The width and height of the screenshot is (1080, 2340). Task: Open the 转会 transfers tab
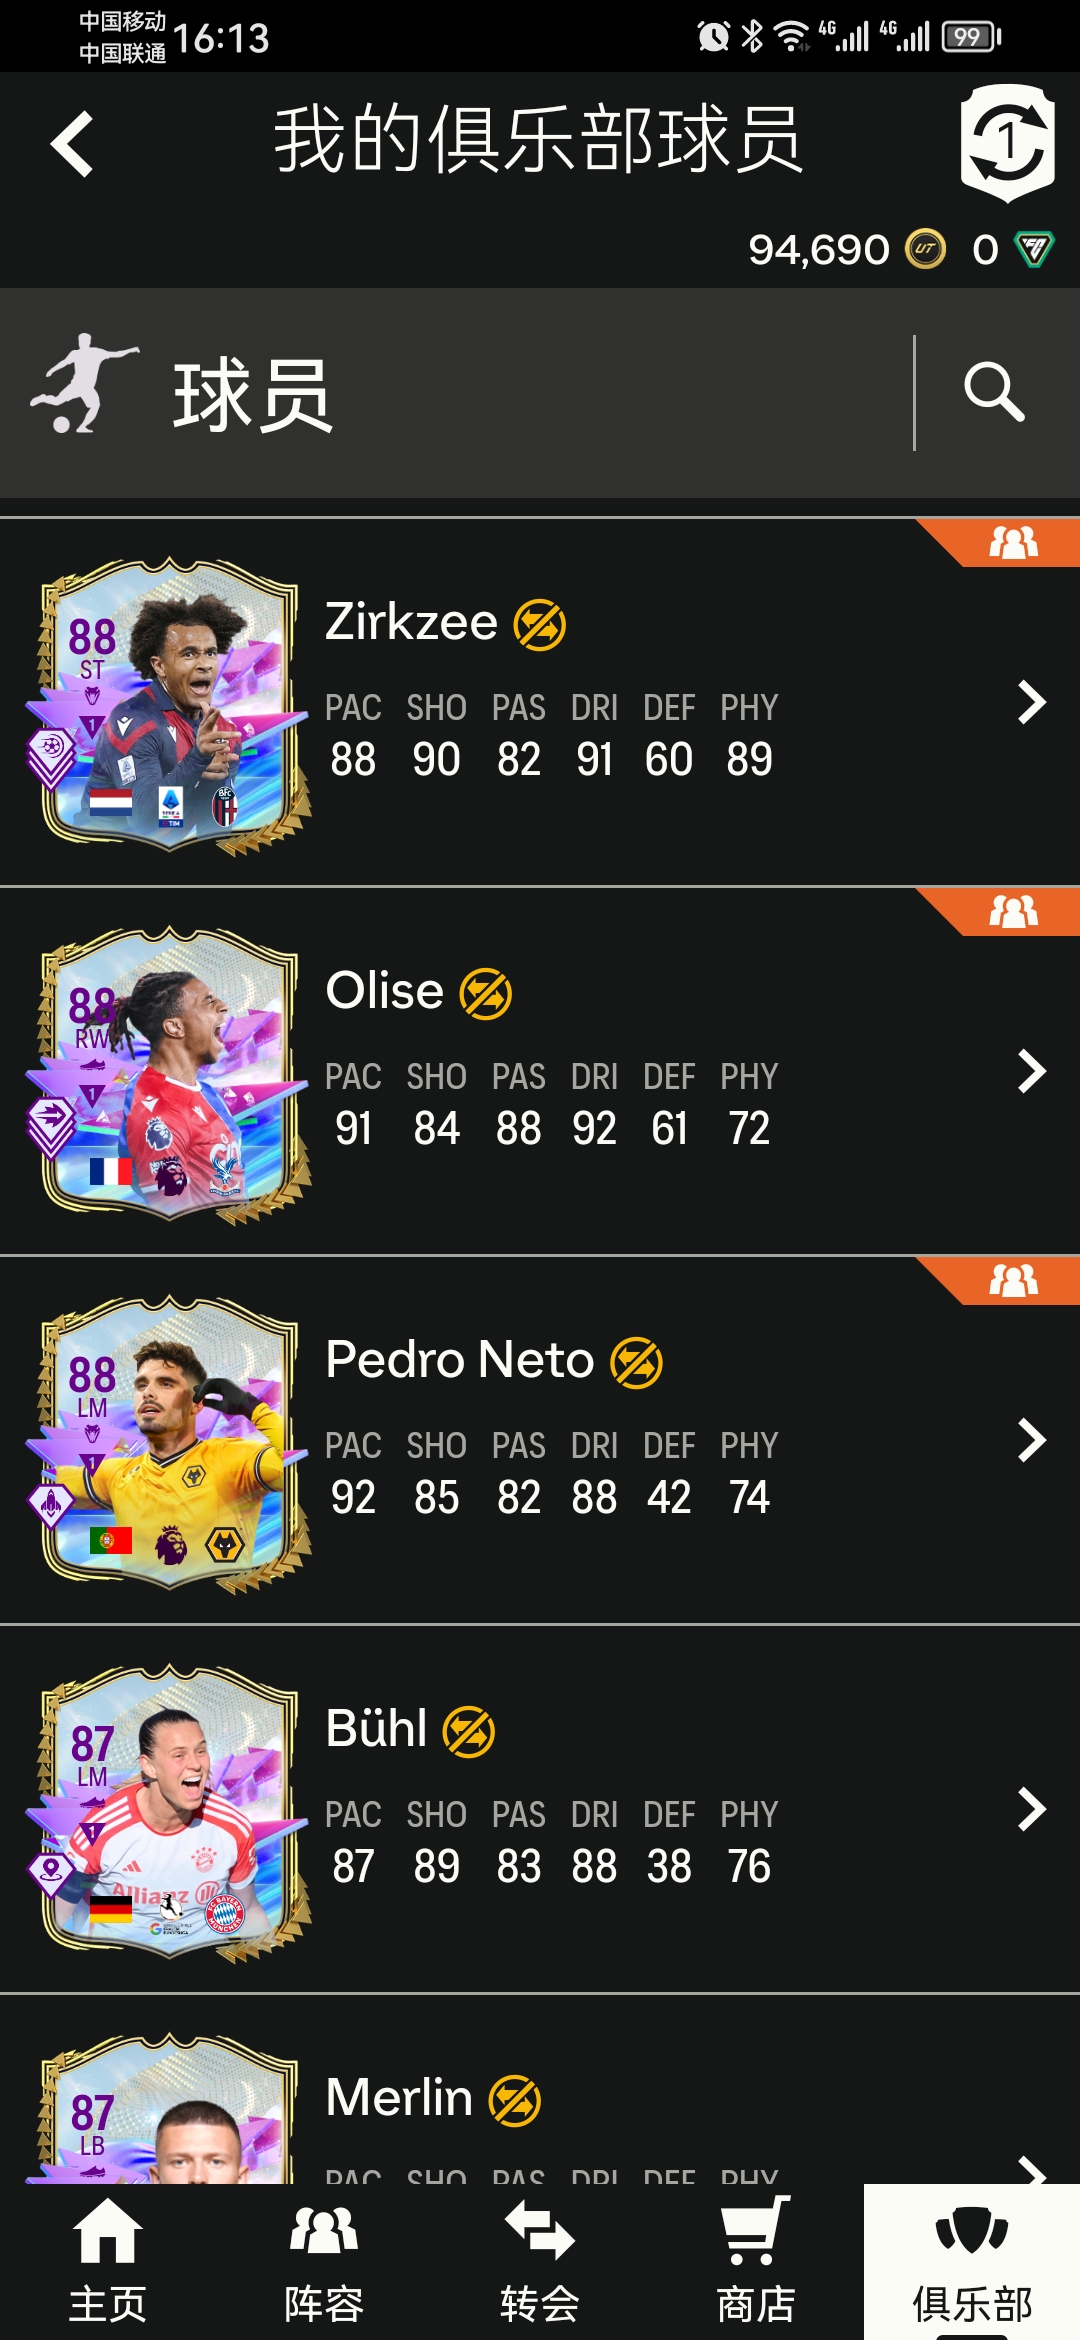[x=540, y=2262]
